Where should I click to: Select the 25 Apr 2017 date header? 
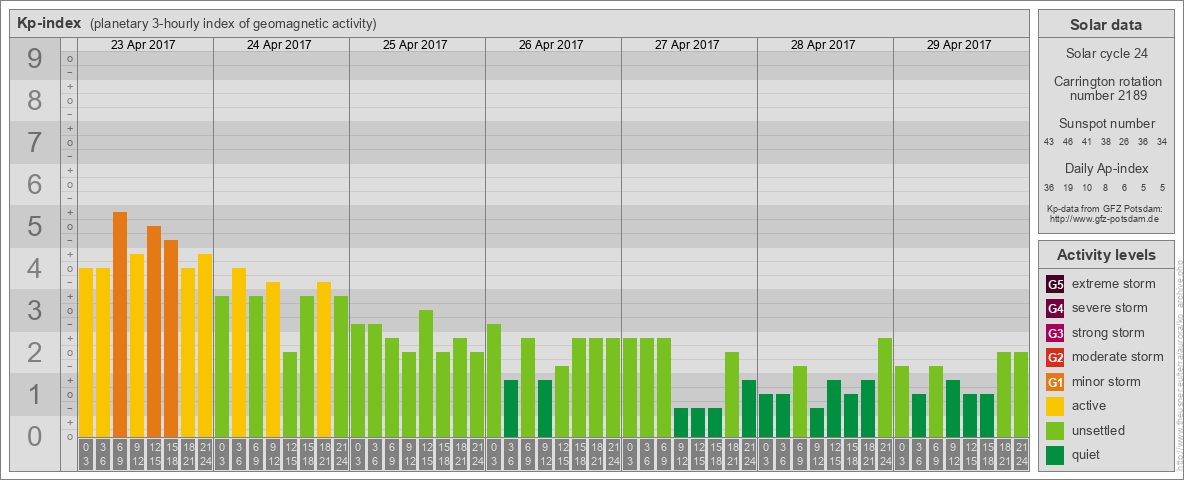click(415, 45)
